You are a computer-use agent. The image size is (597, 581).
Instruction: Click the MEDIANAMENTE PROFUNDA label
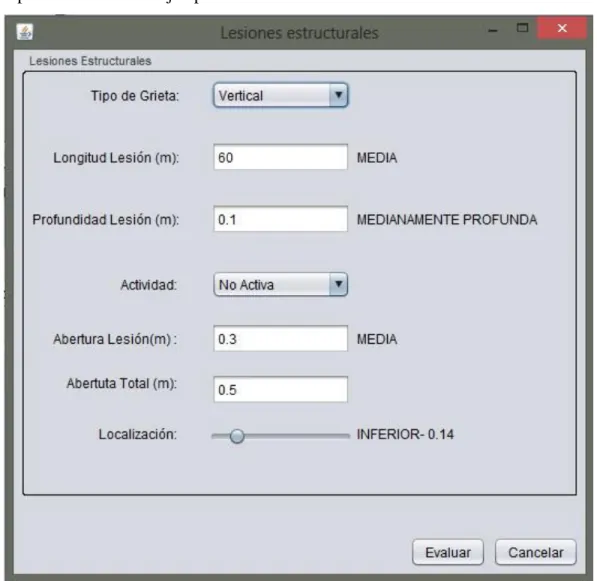(447, 220)
